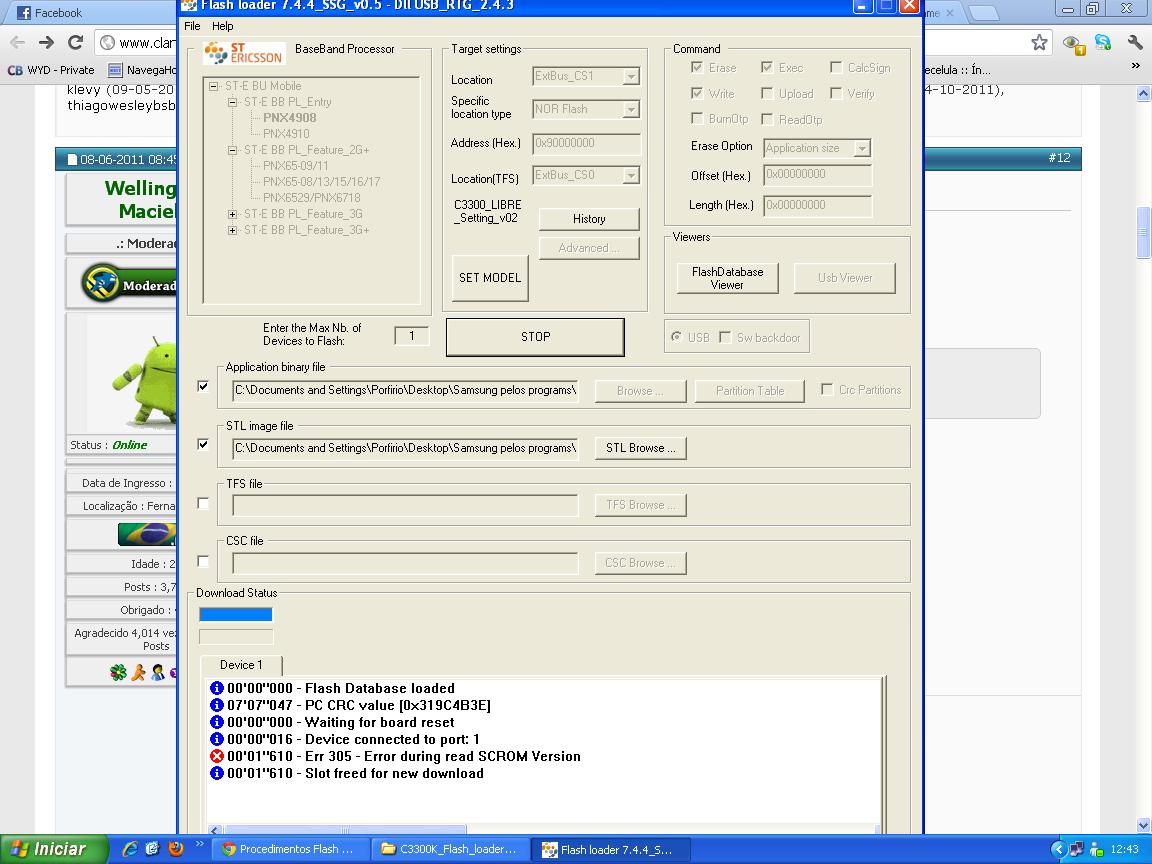Toggle the Exec command checkbox

(766, 68)
